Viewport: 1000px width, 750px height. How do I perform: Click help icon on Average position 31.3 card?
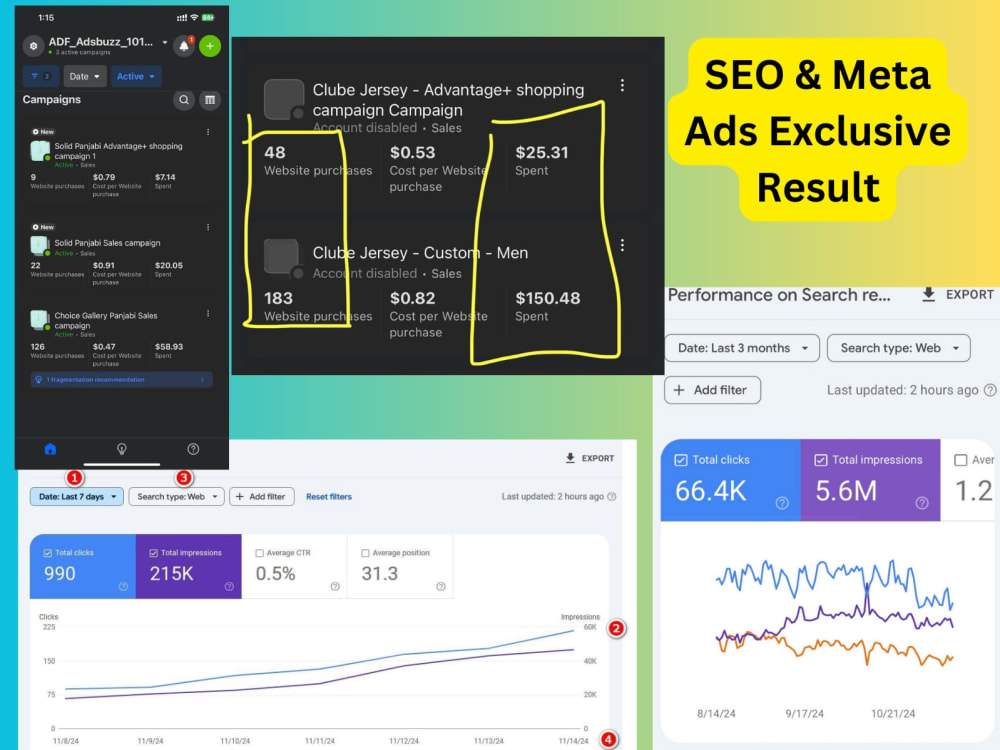tap(441, 586)
